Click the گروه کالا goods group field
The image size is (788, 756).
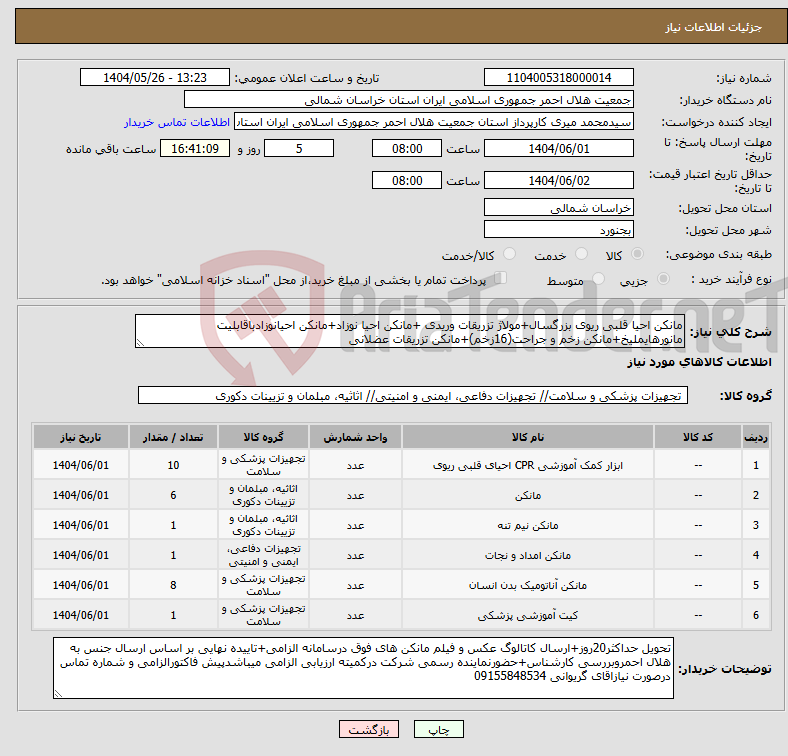coord(413,396)
